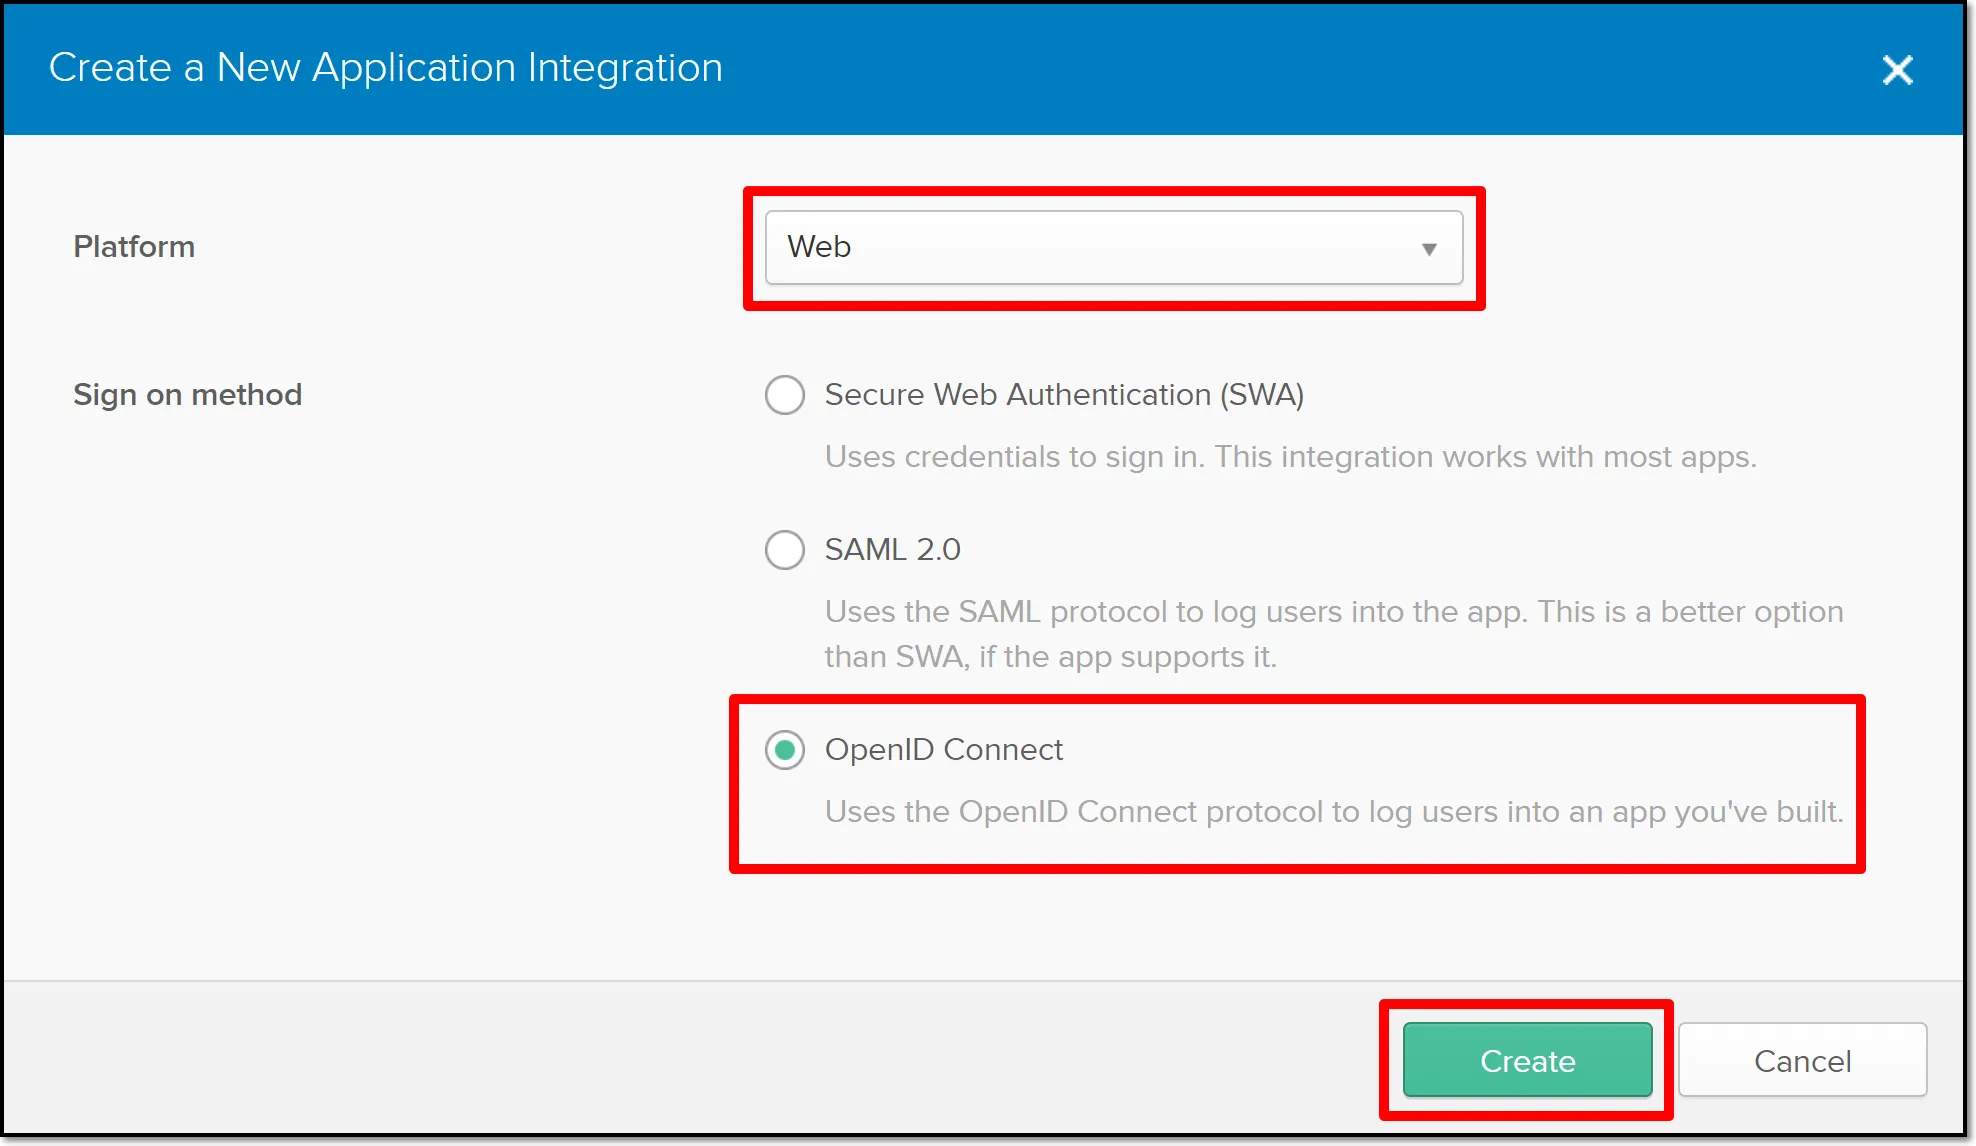1976x1146 pixels.
Task: Close the New Application Integration dialog
Action: tap(1897, 70)
